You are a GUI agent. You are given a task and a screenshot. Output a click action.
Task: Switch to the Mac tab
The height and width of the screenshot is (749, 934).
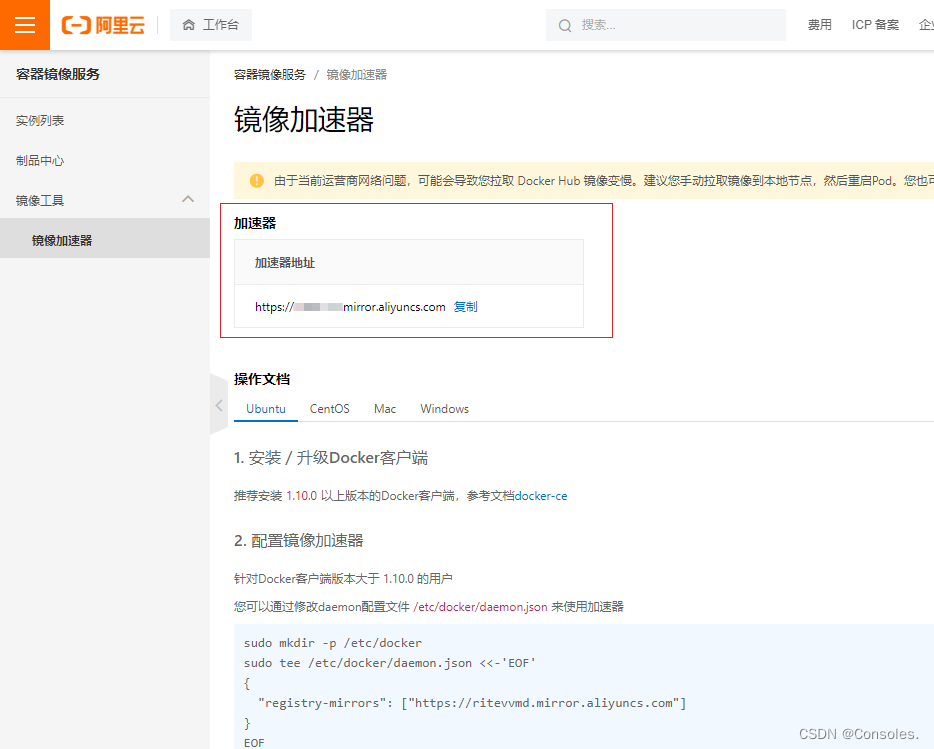click(385, 409)
